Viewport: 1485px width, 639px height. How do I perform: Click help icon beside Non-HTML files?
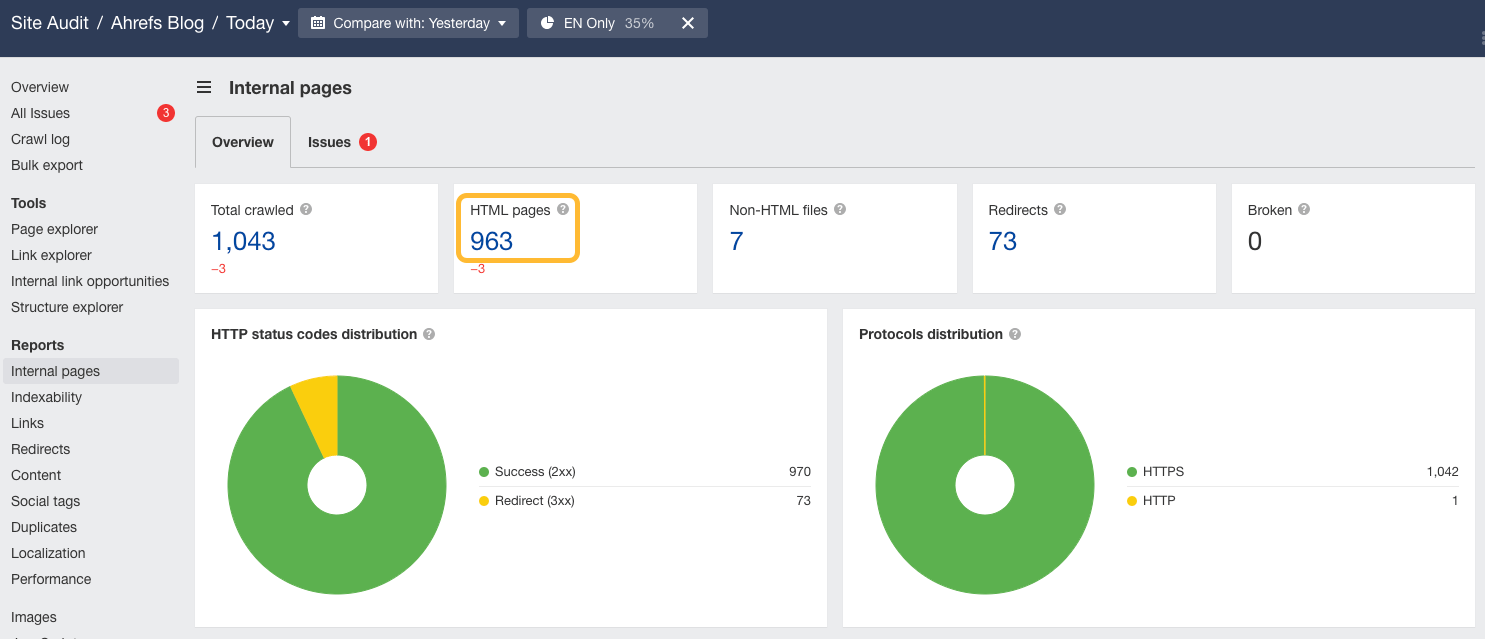pyautogui.click(x=840, y=210)
